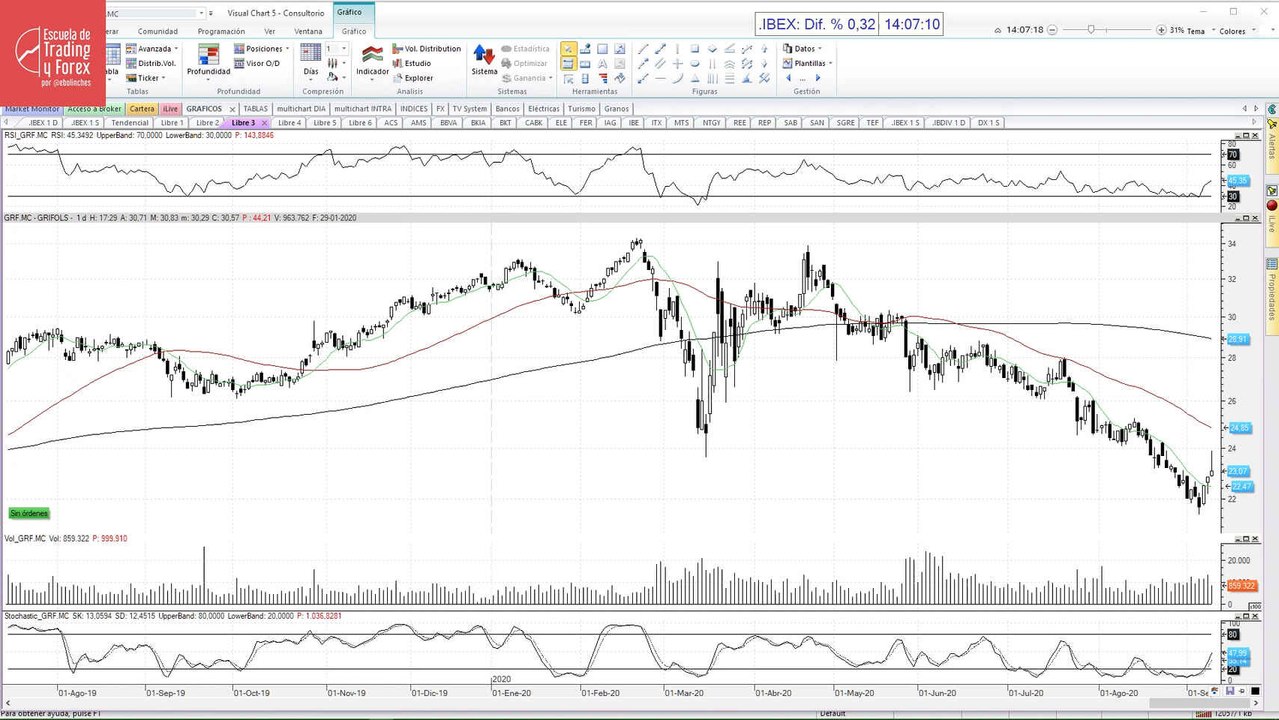Click the 24,85 price axis label
This screenshot has width=1279, height=720.
[1238, 428]
